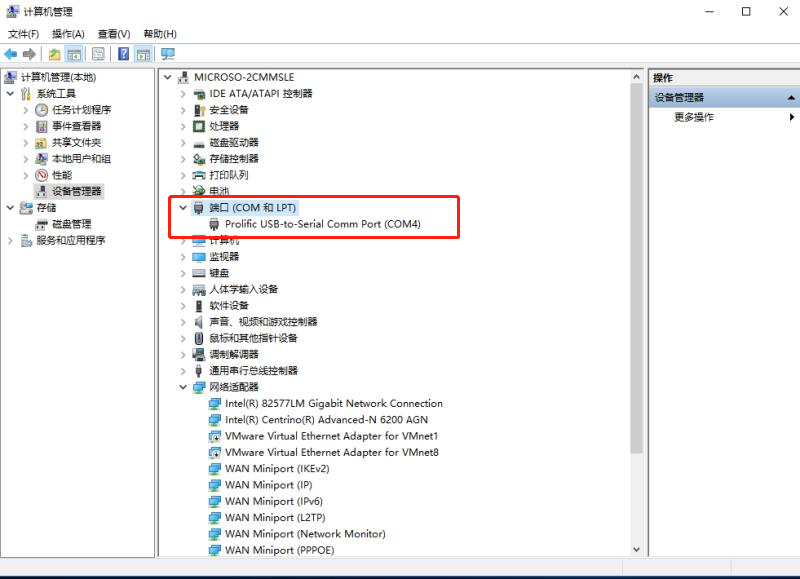
Task: Toggle the Show/Hide Console Tree icon
Action: (74, 54)
